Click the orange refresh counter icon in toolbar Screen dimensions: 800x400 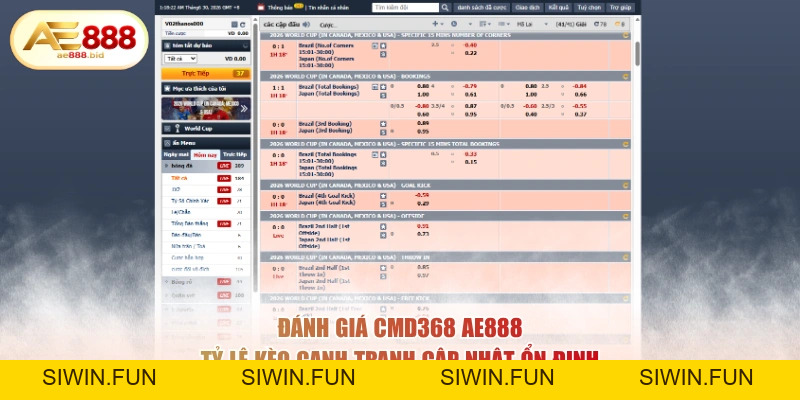[619, 24]
